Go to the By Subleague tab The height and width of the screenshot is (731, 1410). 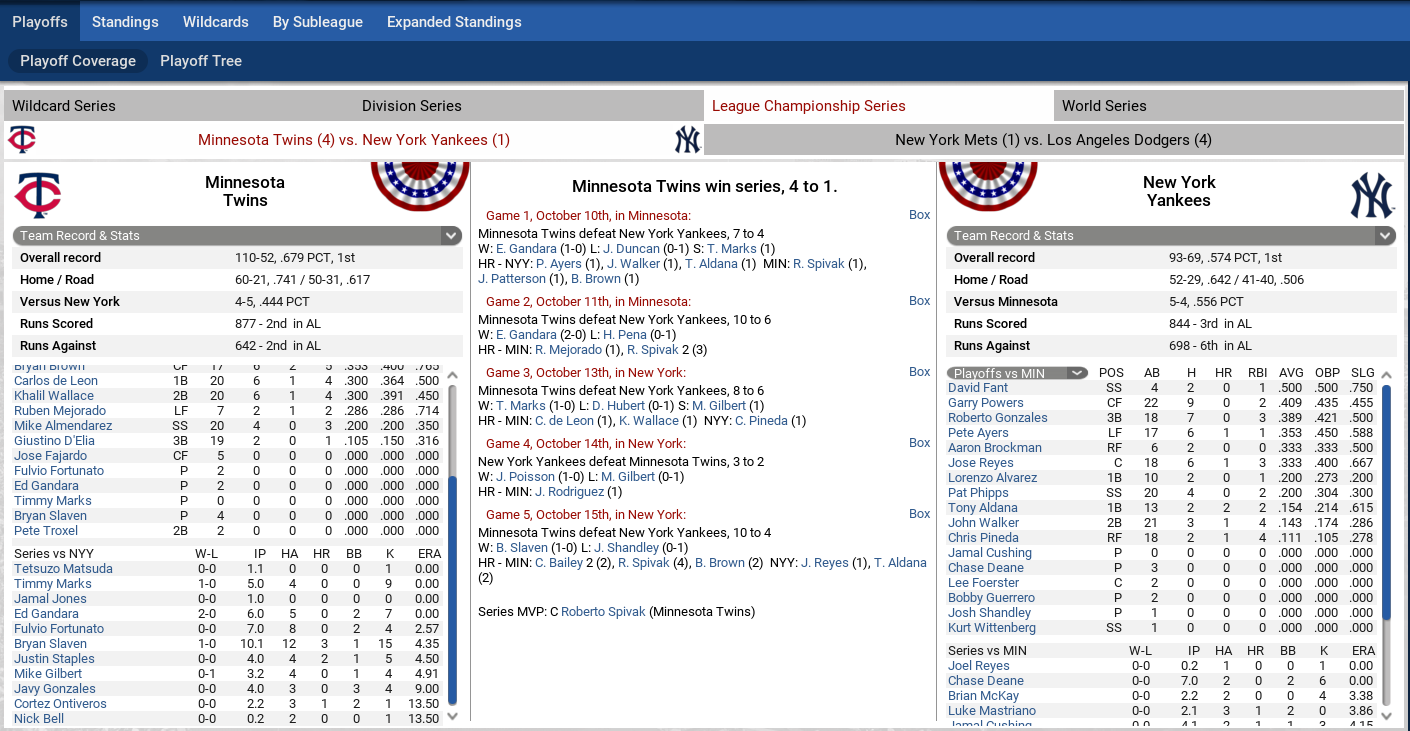coord(318,21)
